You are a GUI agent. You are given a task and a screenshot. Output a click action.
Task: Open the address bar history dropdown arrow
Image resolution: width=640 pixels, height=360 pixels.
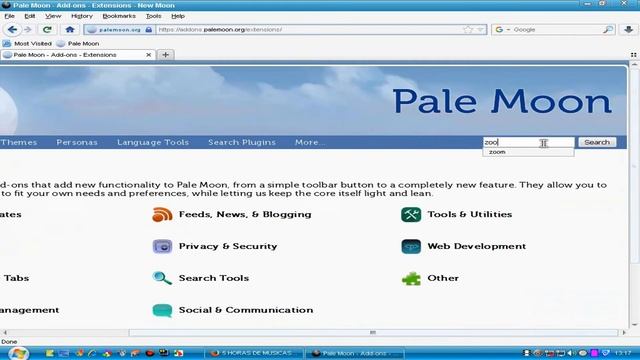(480, 29)
